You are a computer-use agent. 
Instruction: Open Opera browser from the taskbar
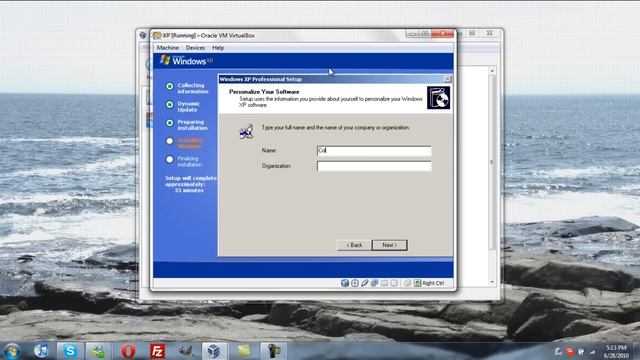(128, 351)
